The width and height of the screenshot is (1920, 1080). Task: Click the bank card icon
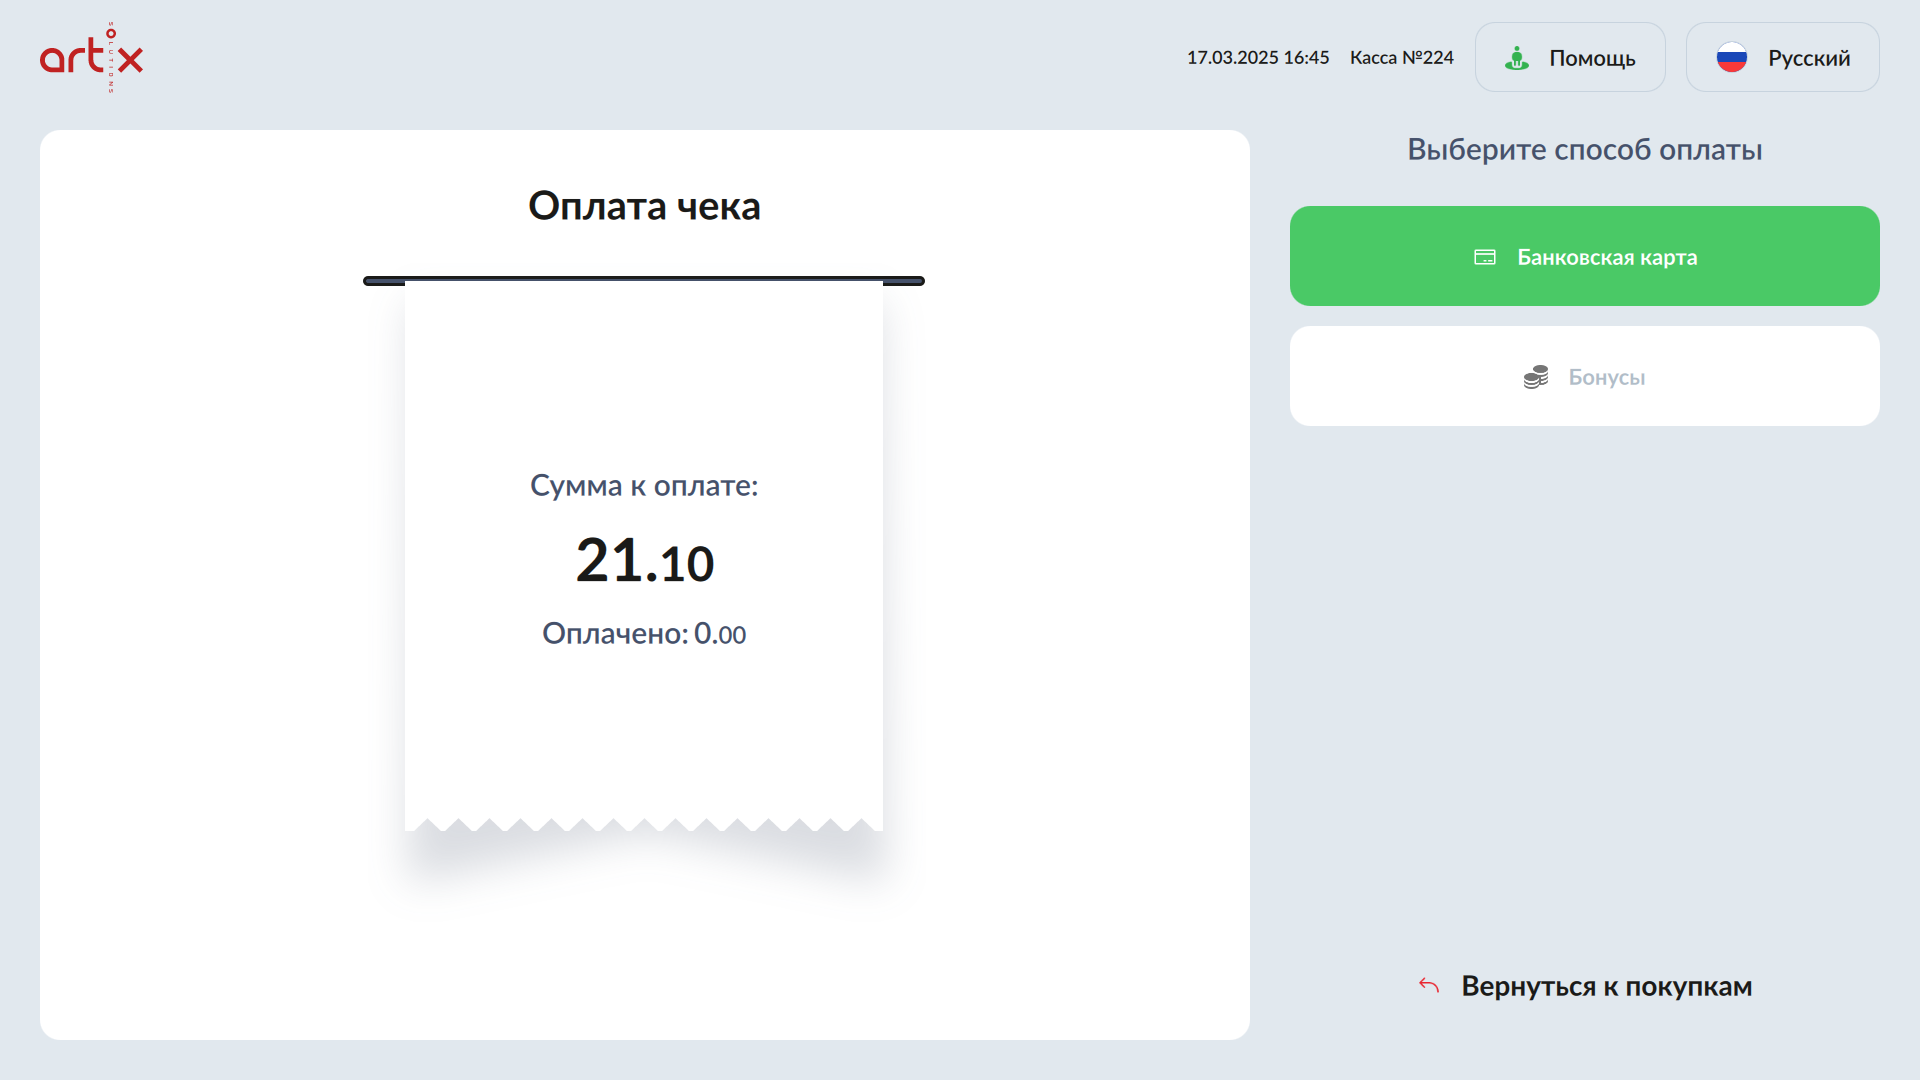(x=1485, y=257)
